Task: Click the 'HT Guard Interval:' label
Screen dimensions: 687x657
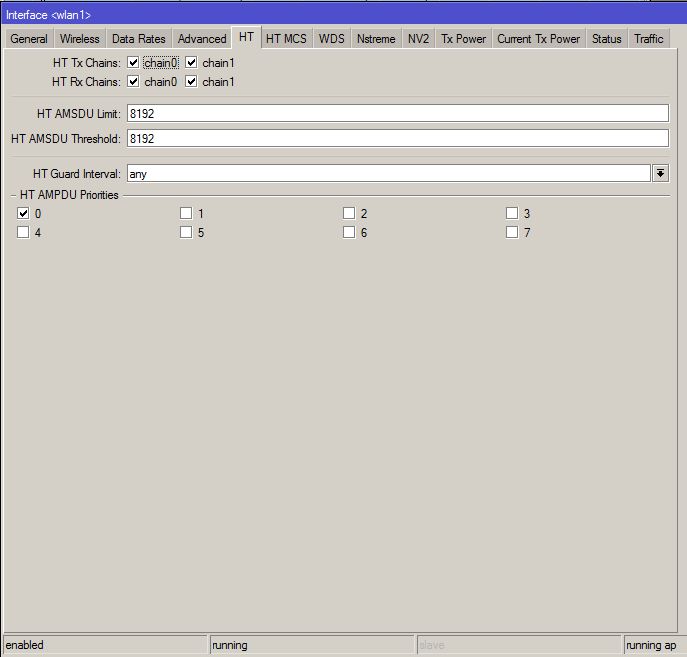Action: pyautogui.click(x=77, y=173)
